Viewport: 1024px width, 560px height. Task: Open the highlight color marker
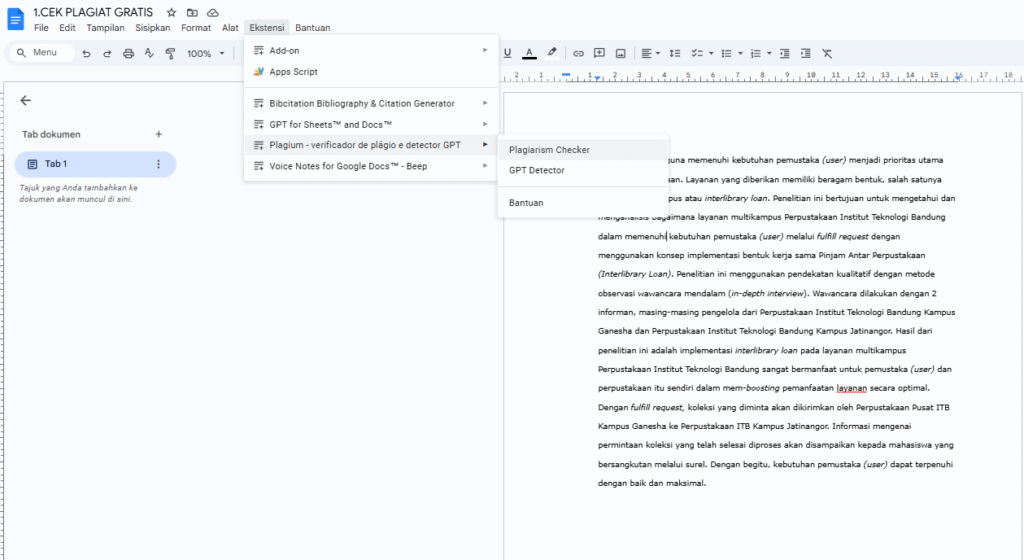[552, 54]
